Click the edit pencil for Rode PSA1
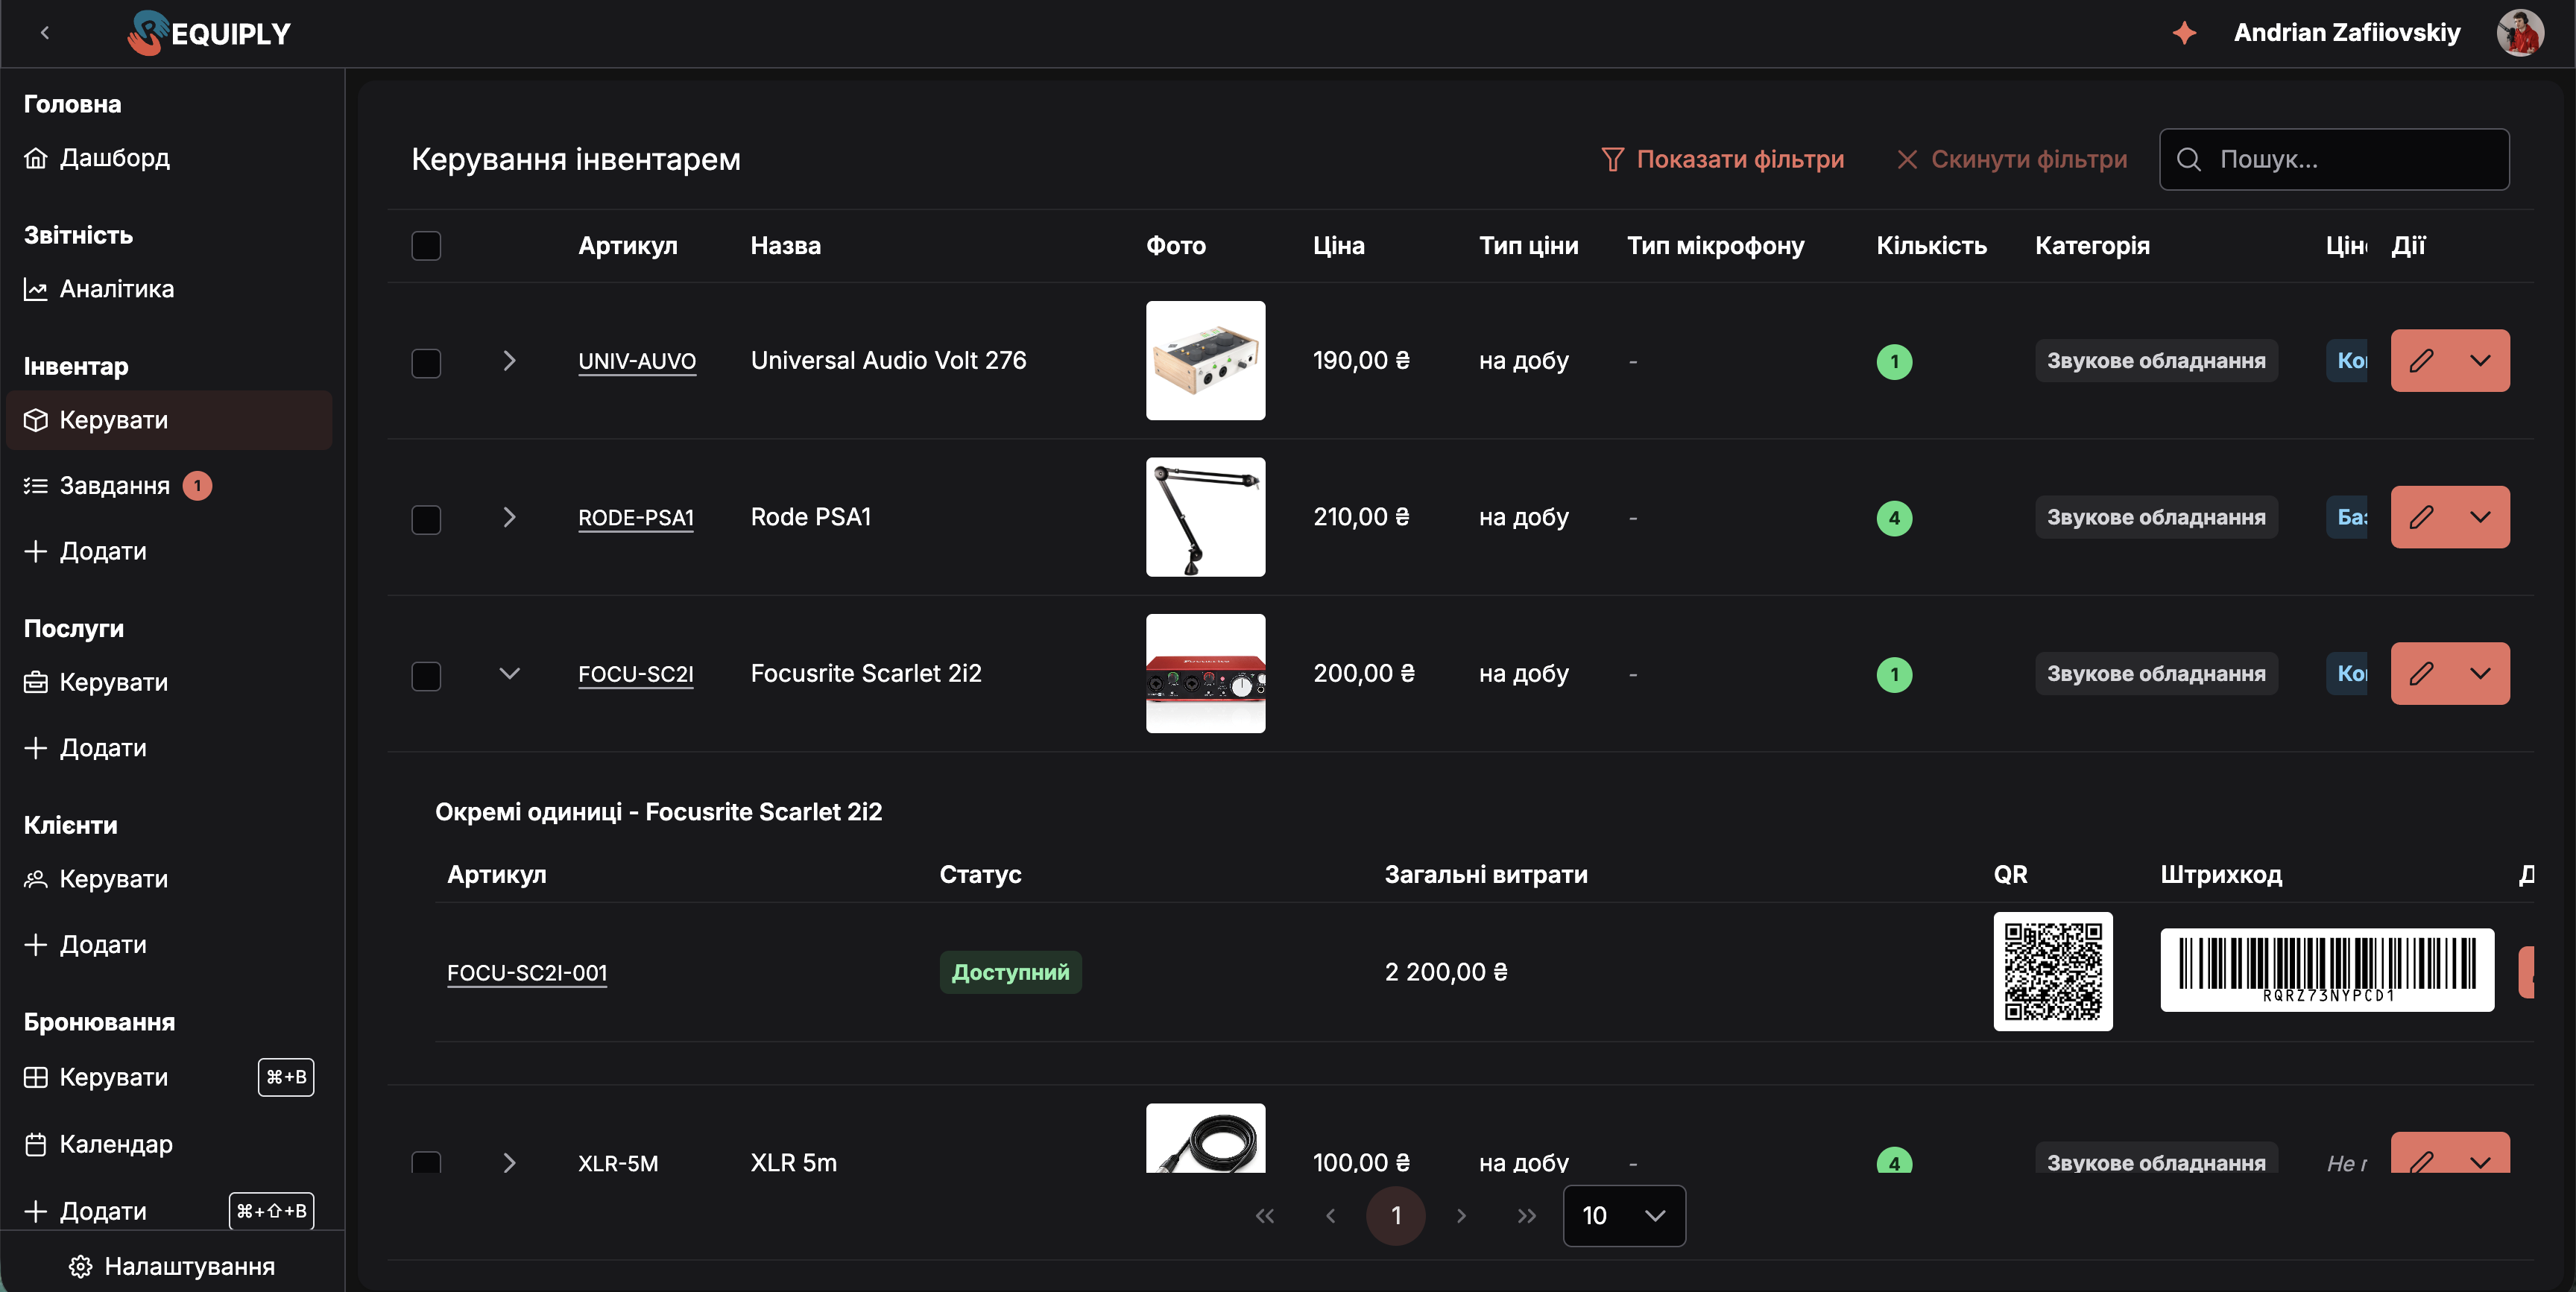The width and height of the screenshot is (2576, 1292). click(x=2421, y=517)
